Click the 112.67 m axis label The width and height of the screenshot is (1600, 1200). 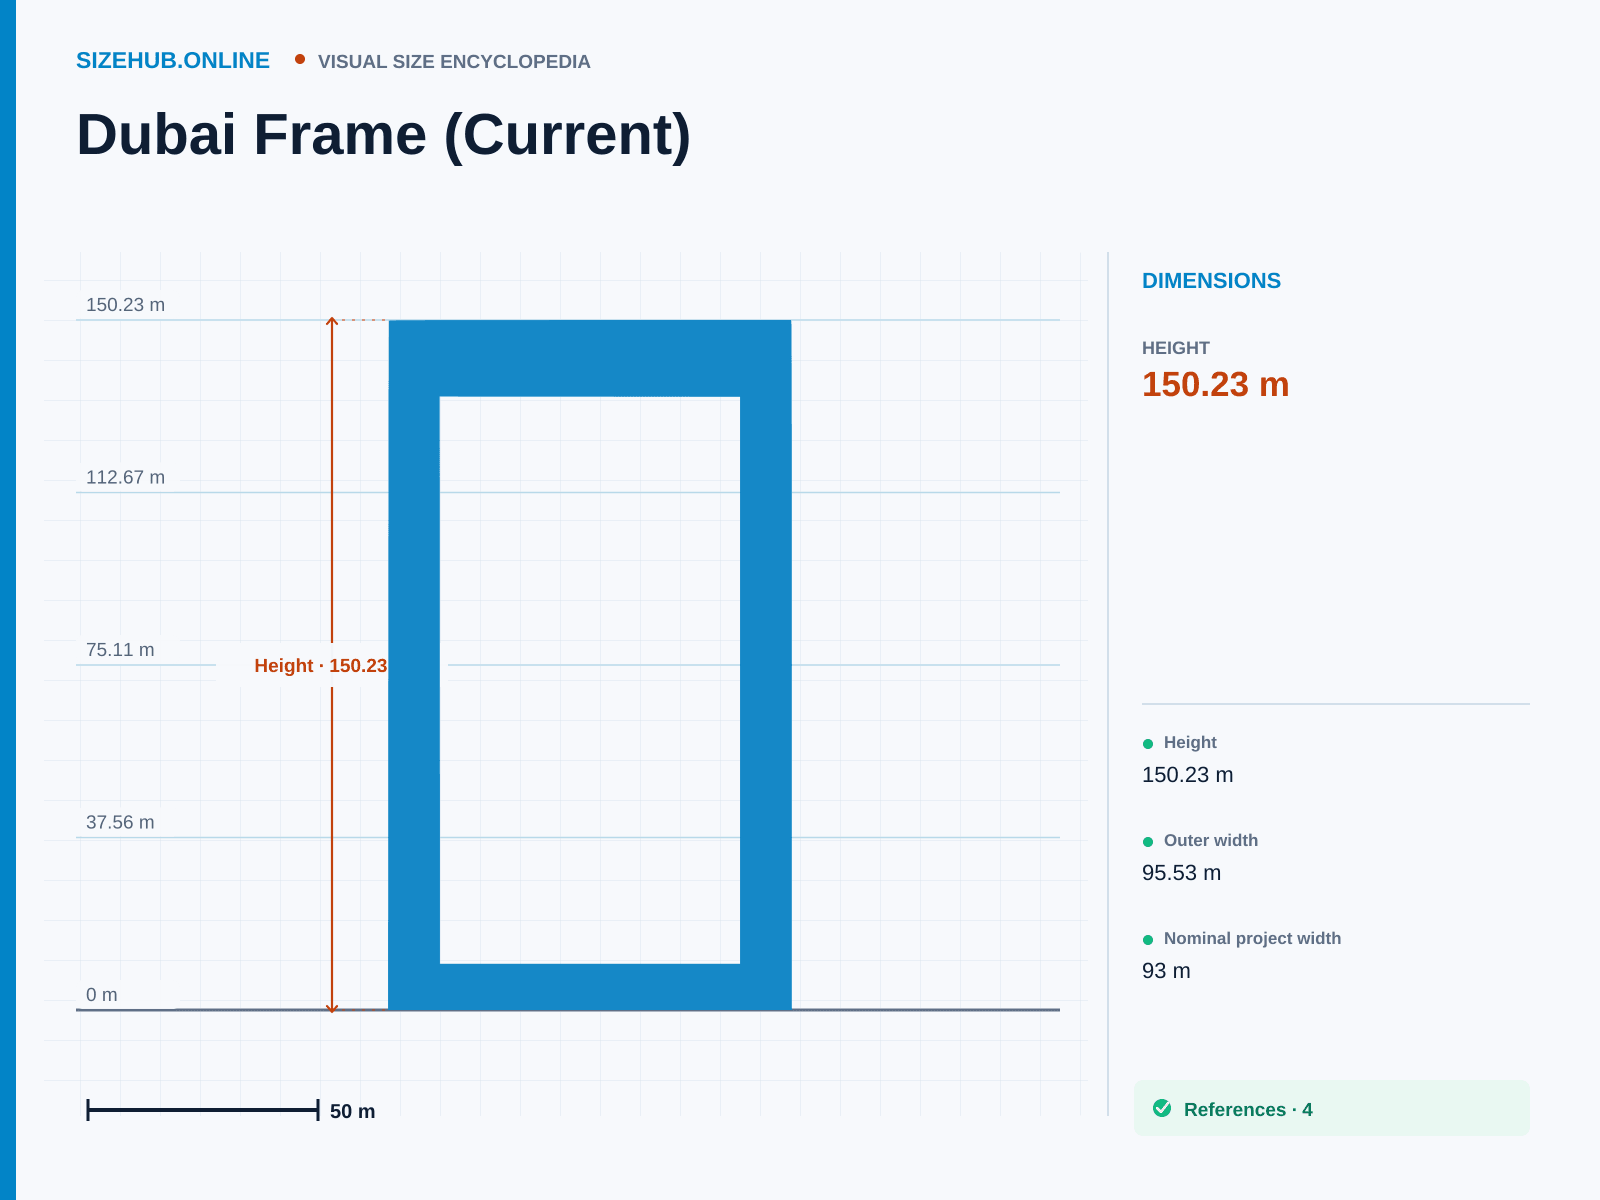[x=125, y=477]
